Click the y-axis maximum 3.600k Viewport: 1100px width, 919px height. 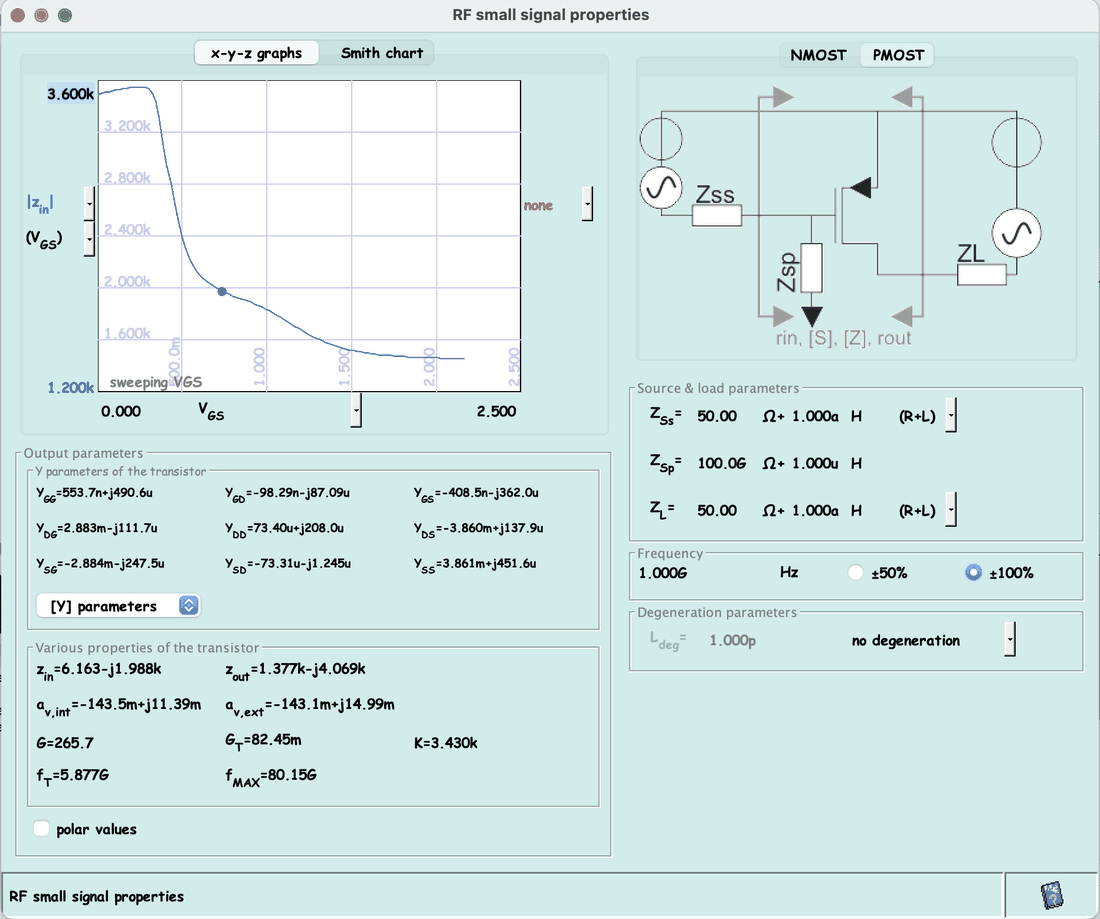(x=70, y=94)
